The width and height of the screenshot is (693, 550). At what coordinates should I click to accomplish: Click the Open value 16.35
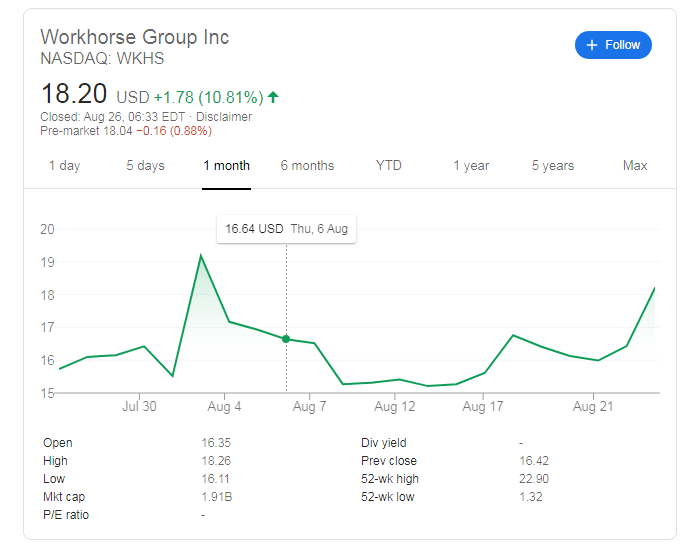(216, 443)
